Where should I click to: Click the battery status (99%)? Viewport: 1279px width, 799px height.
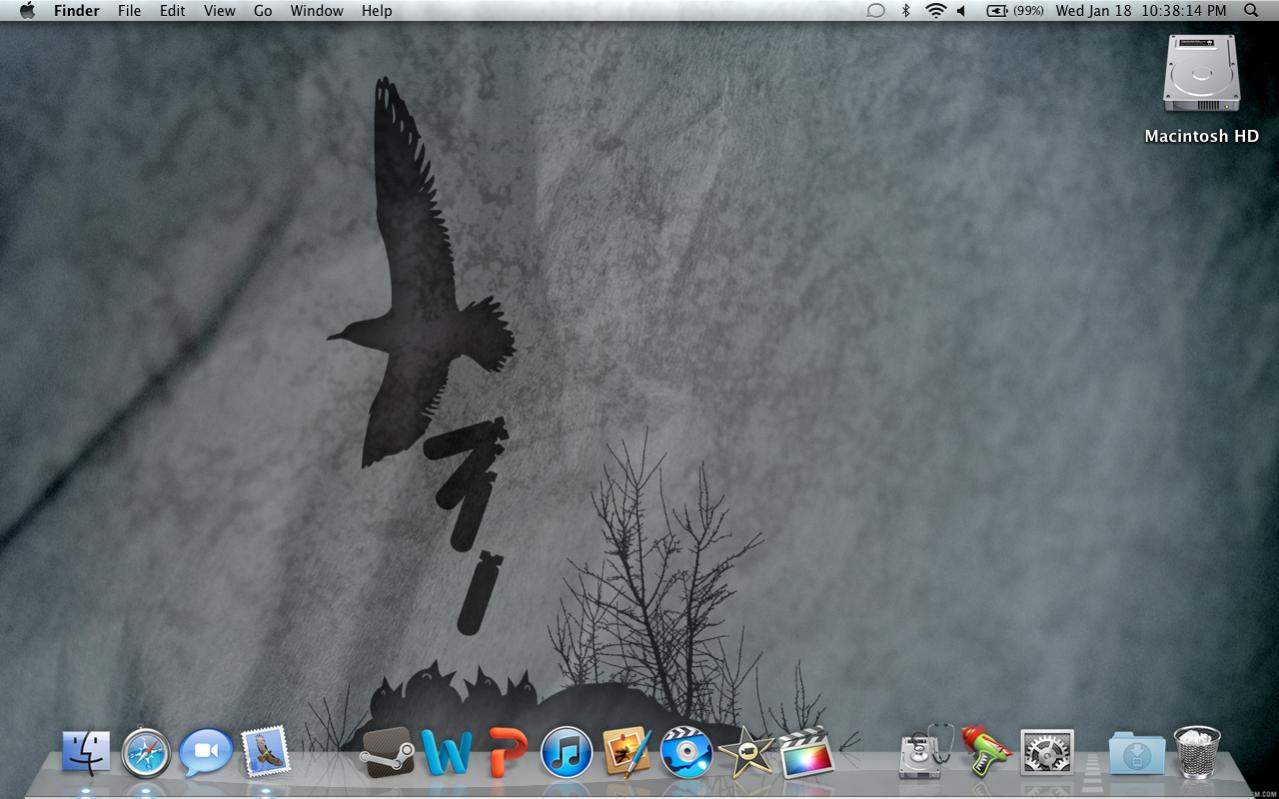coord(1014,11)
